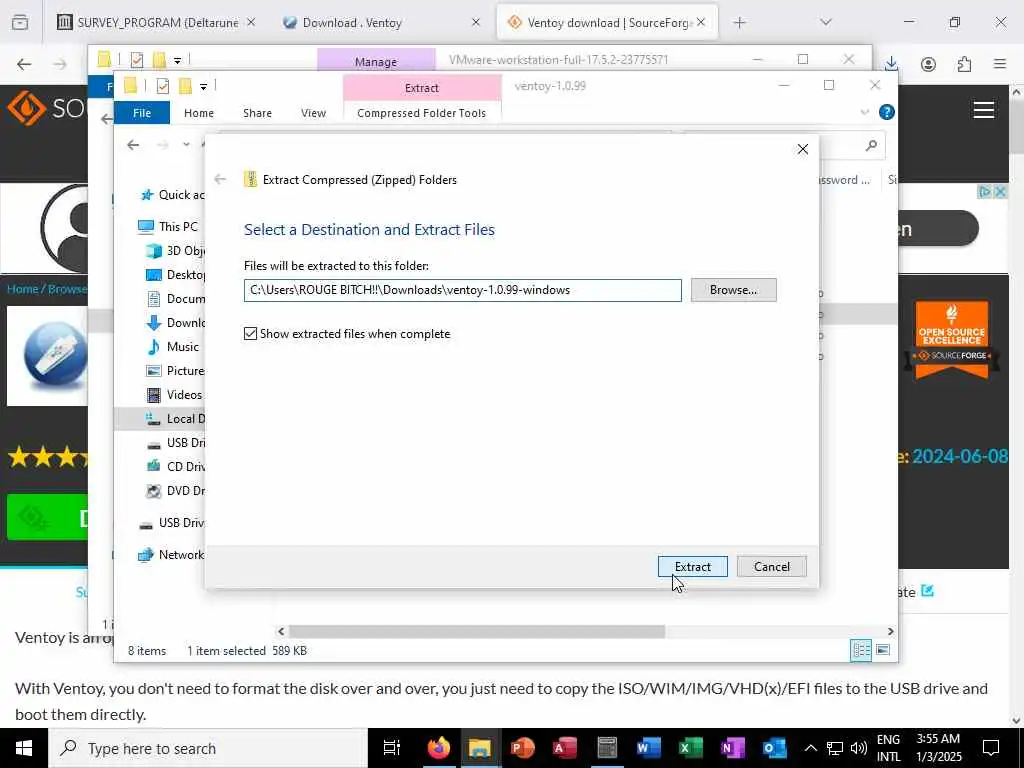Image resolution: width=1024 pixels, height=768 pixels.
Task: Click the Explorer horizontal scrollbar thumb
Action: tap(477, 632)
